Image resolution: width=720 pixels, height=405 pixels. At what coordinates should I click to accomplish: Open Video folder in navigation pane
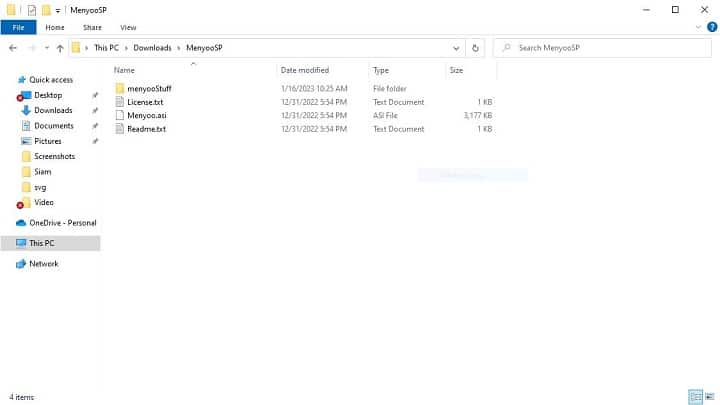[44, 202]
